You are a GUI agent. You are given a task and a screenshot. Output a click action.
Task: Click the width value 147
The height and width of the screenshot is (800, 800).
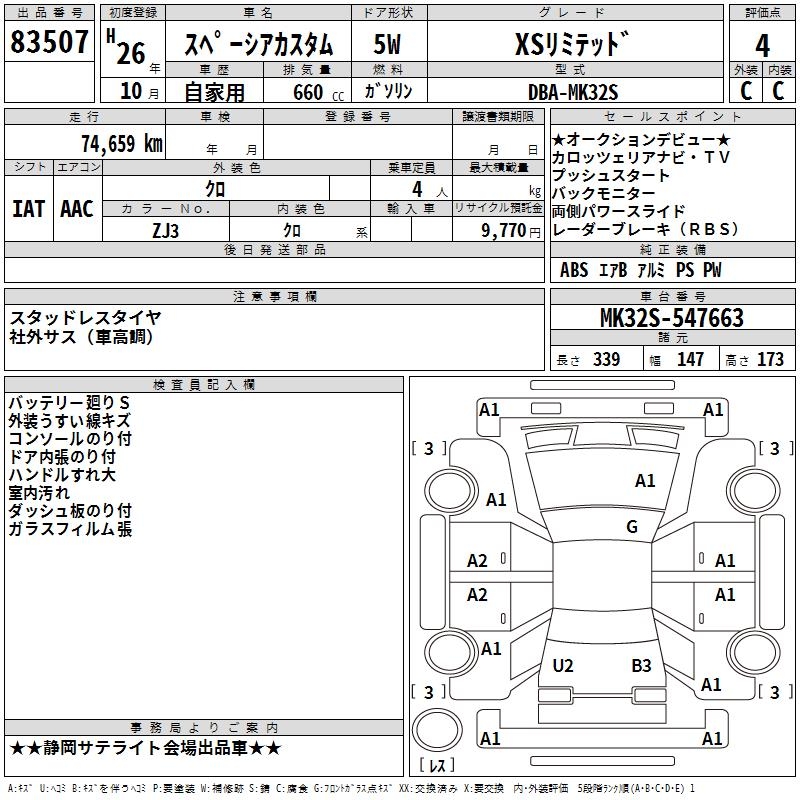point(690,359)
